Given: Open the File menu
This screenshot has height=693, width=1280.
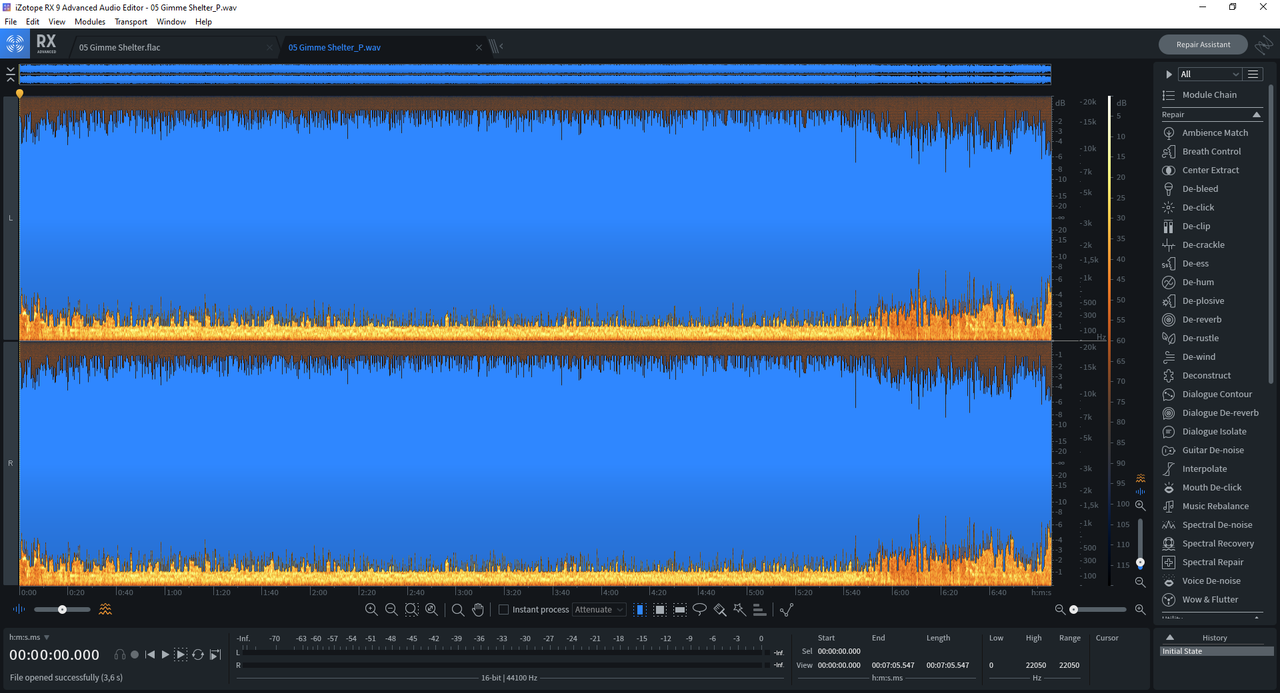Looking at the screenshot, I should (10, 21).
